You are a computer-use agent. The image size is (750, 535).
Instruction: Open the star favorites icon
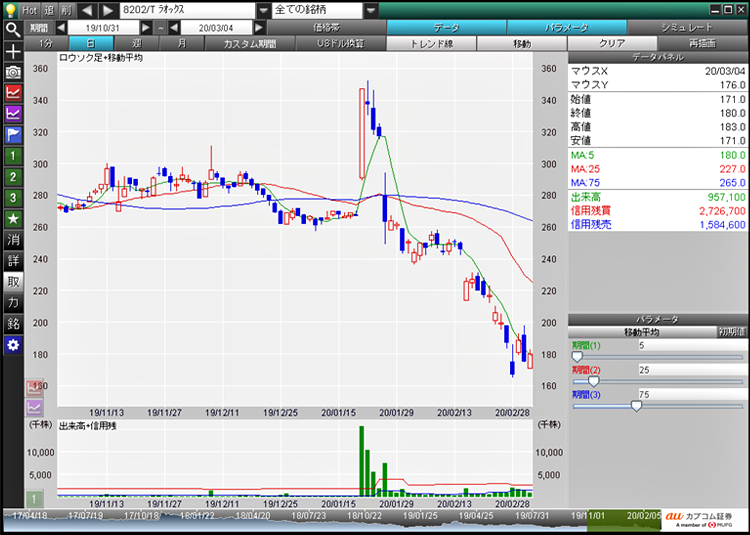(13, 218)
